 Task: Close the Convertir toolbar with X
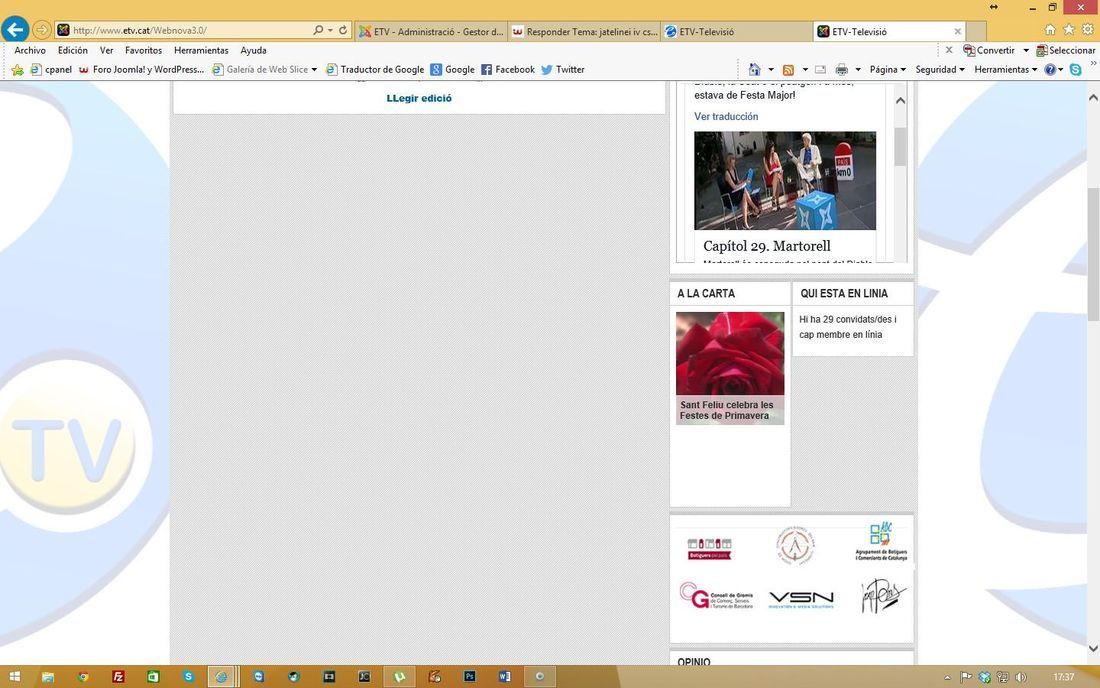[x=948, y=50]
